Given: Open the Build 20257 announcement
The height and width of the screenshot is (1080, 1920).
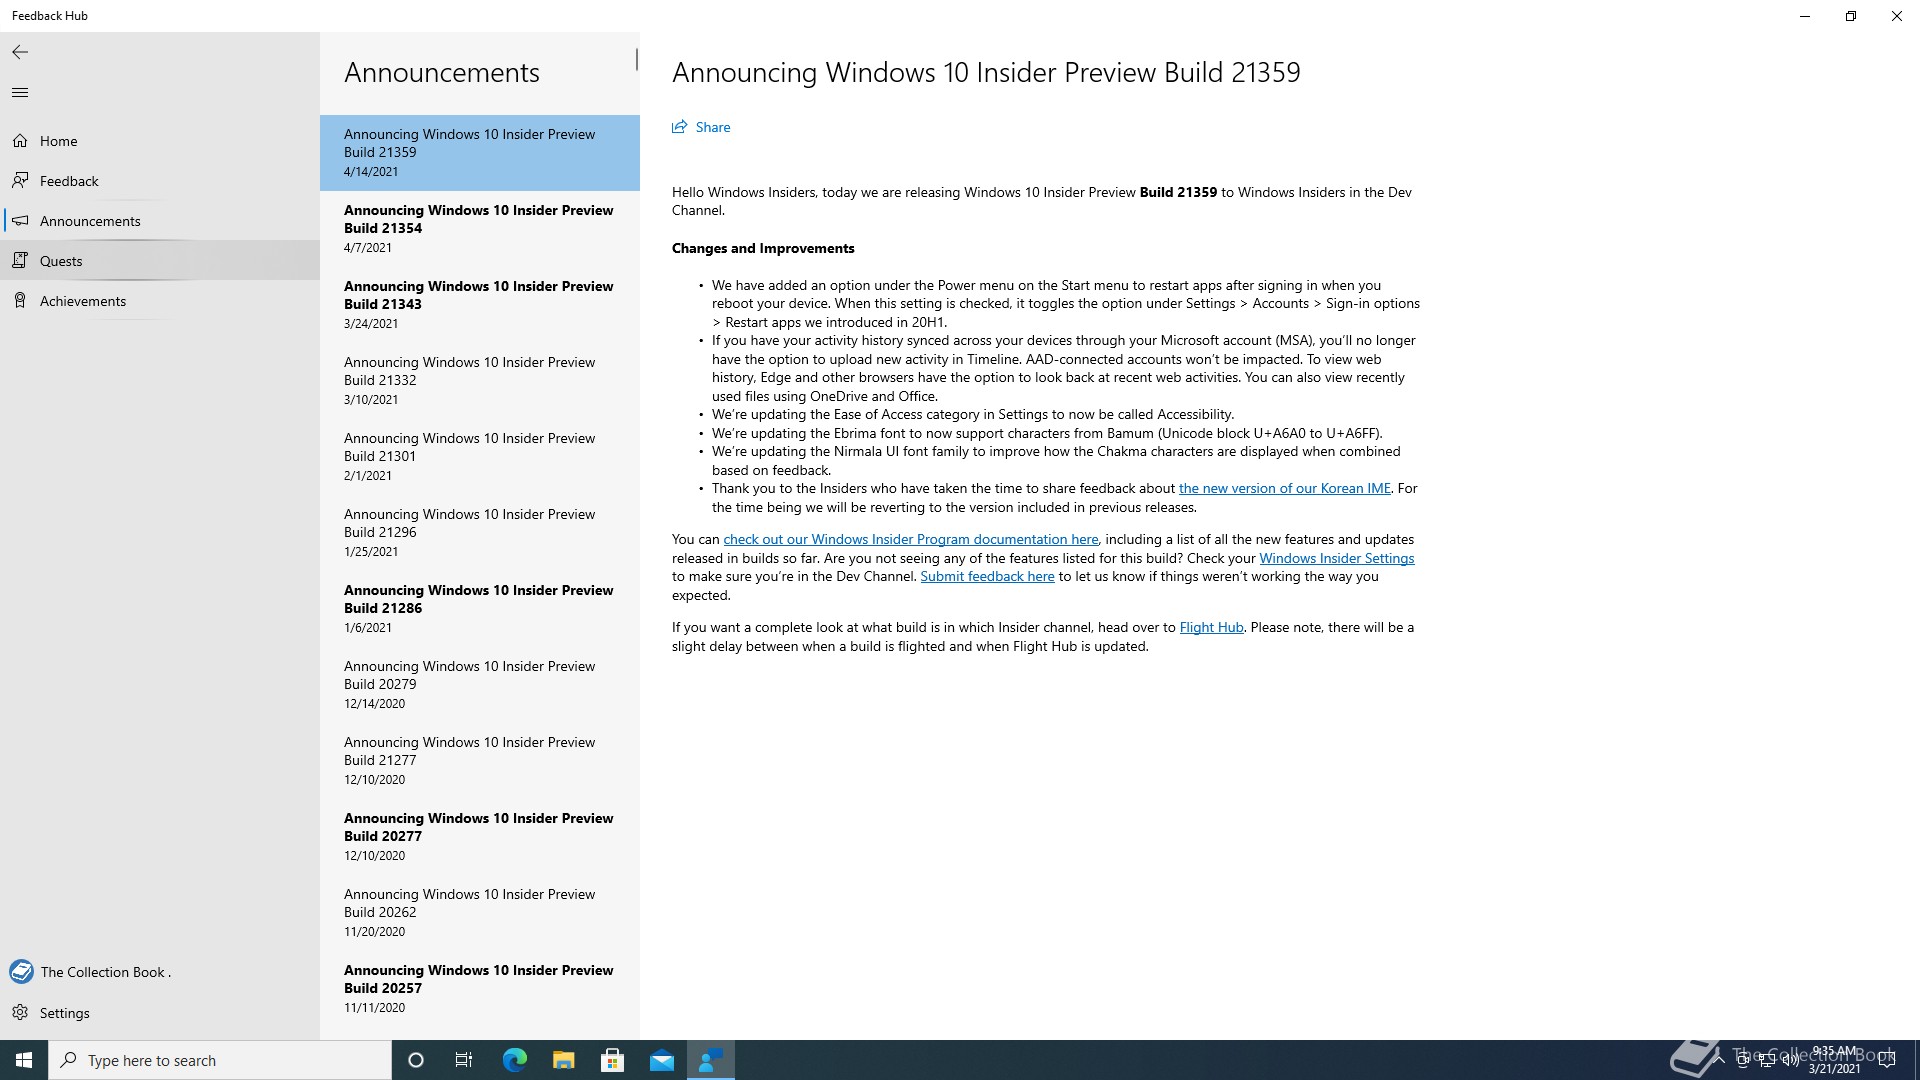Looking at the screenshot, I should tap(480, 988).
